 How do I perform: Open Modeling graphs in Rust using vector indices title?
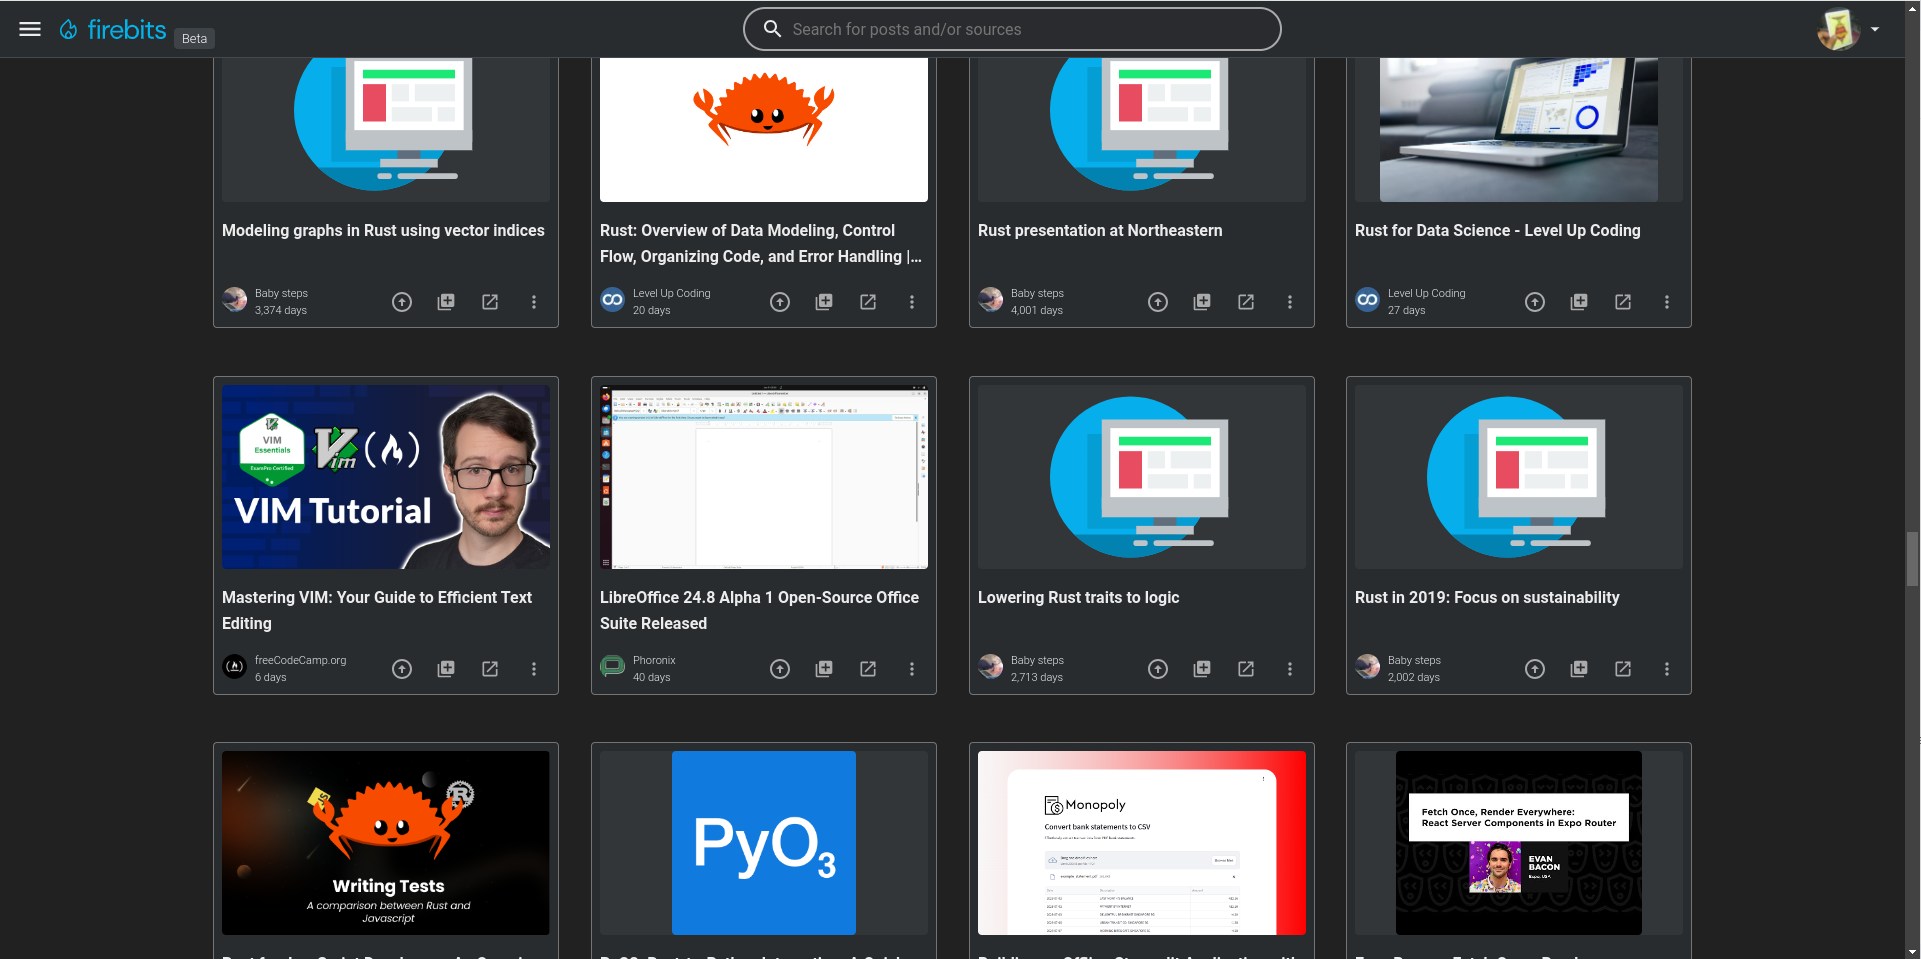(x=383, y=231)
